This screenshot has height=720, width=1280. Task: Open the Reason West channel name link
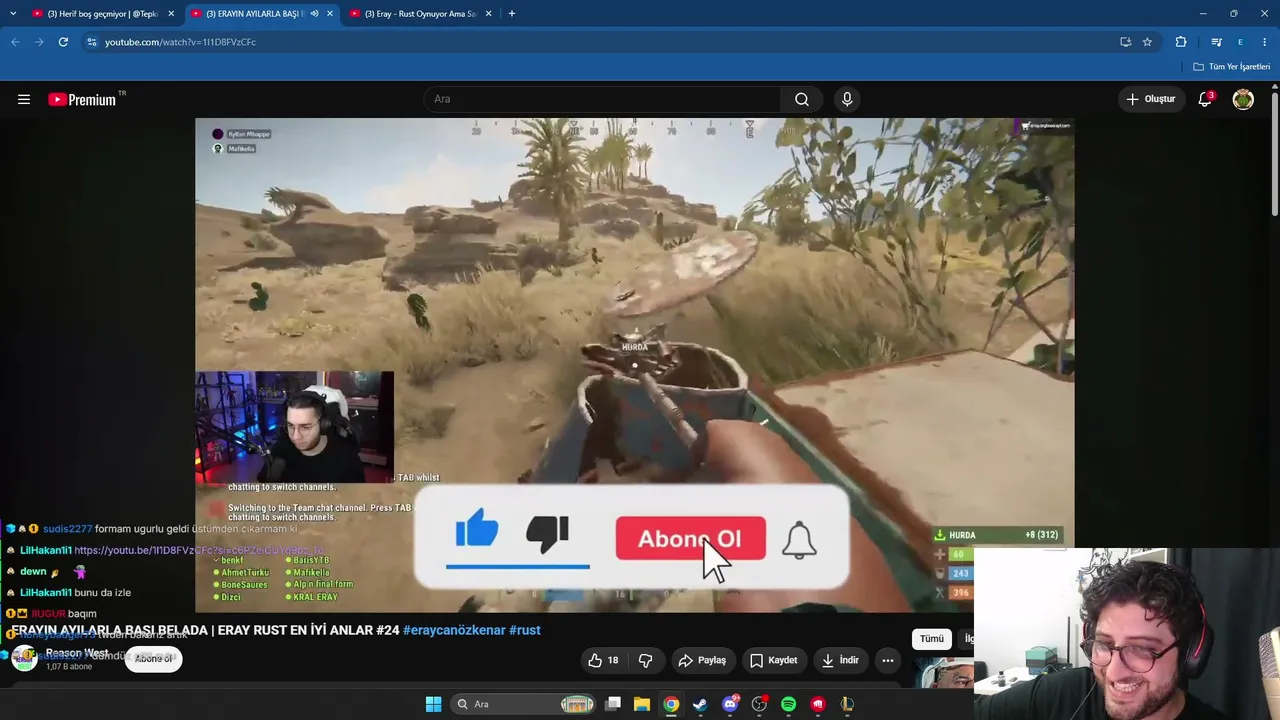[77, 654]
